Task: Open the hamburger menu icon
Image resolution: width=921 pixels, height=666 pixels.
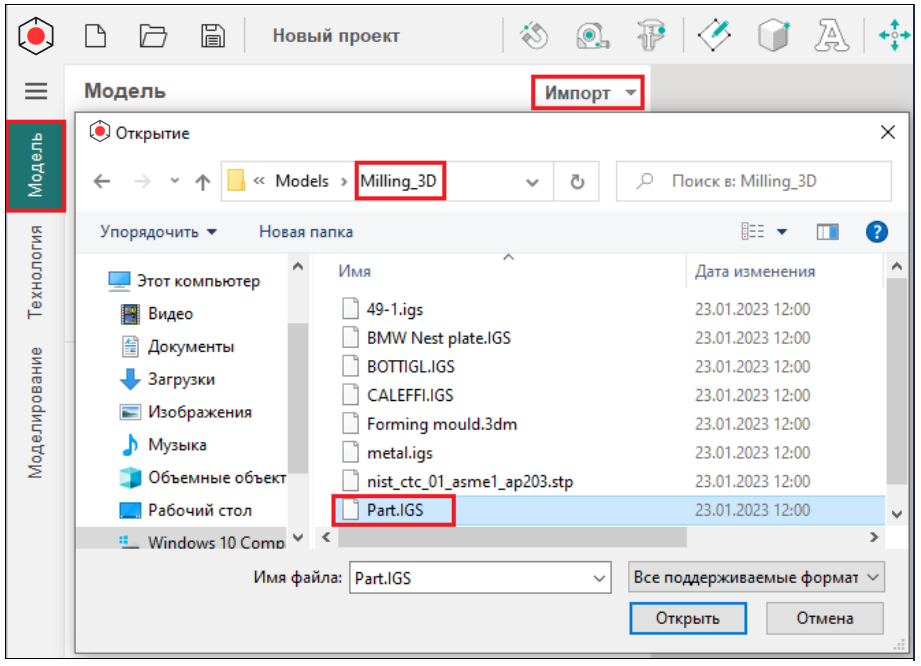Action: coord(36,91)
